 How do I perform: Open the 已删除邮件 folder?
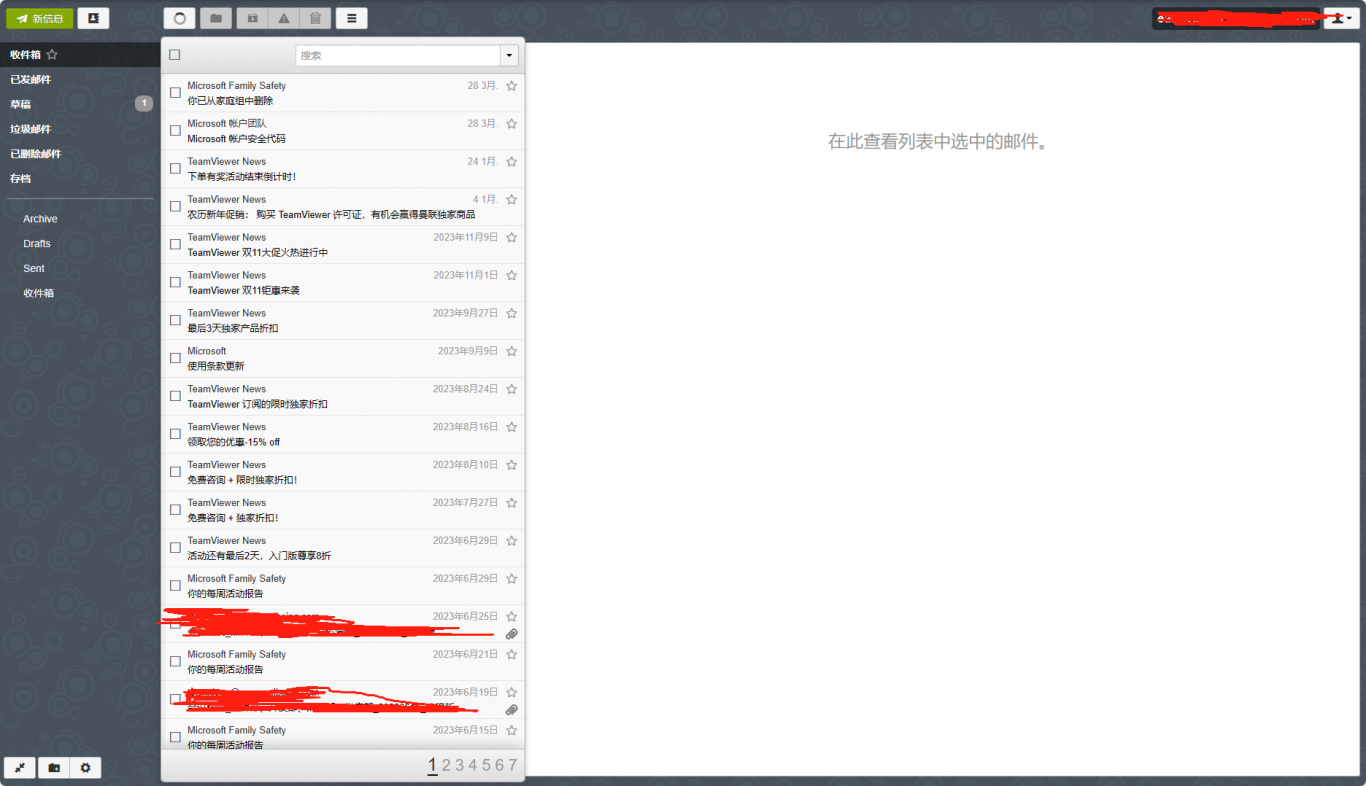click(80, 154)
